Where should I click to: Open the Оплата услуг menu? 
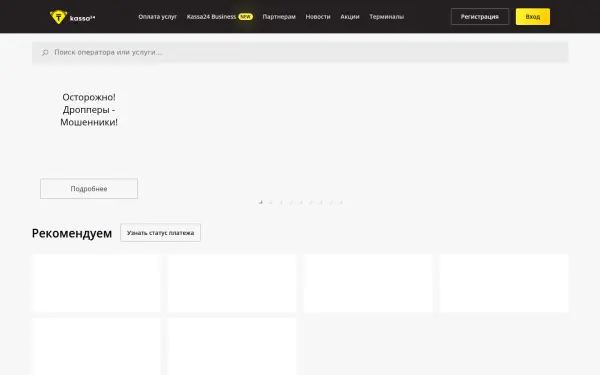click(x=157, y=17)
